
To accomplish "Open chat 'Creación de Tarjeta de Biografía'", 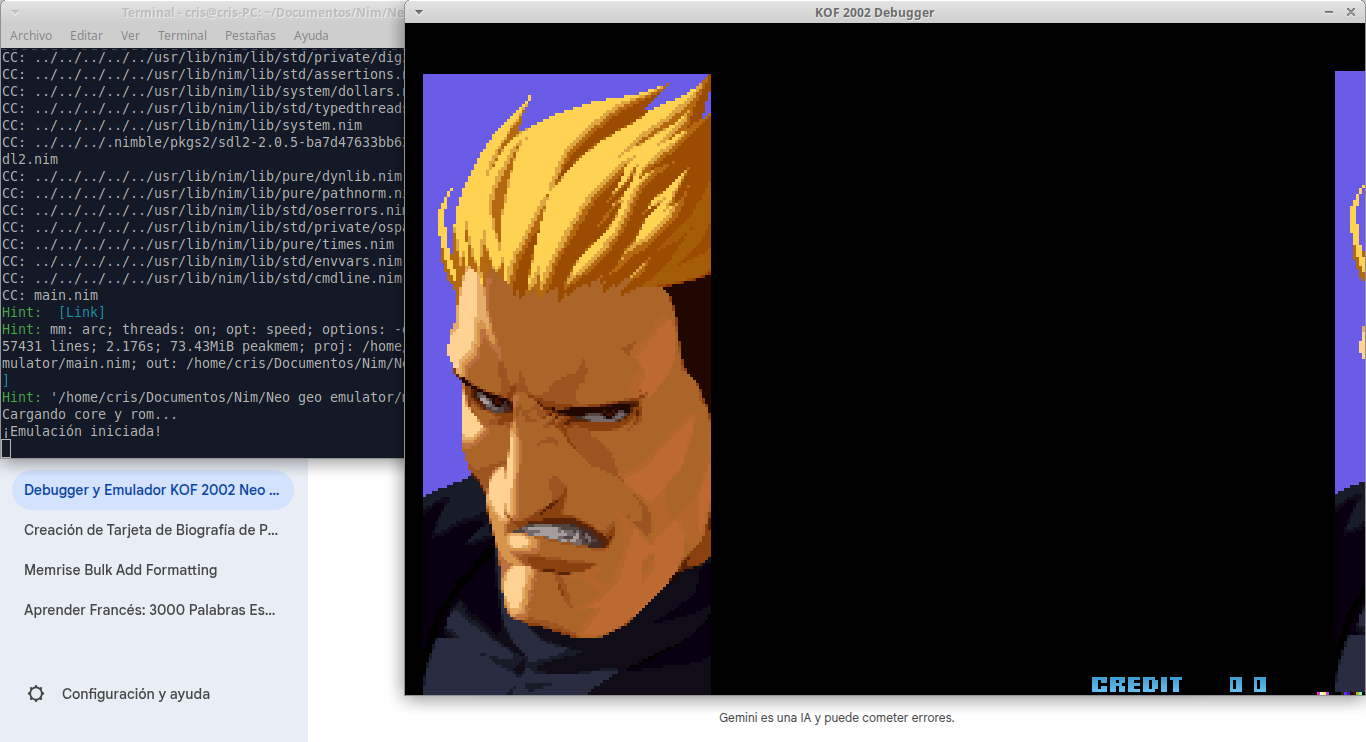I will (152, 530).
